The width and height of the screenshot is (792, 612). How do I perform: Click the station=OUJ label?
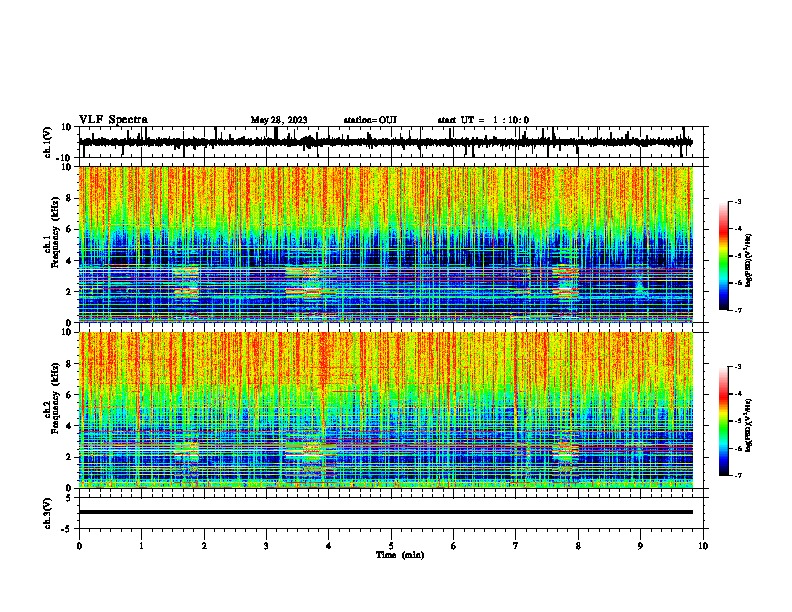[x=370, y=120]
